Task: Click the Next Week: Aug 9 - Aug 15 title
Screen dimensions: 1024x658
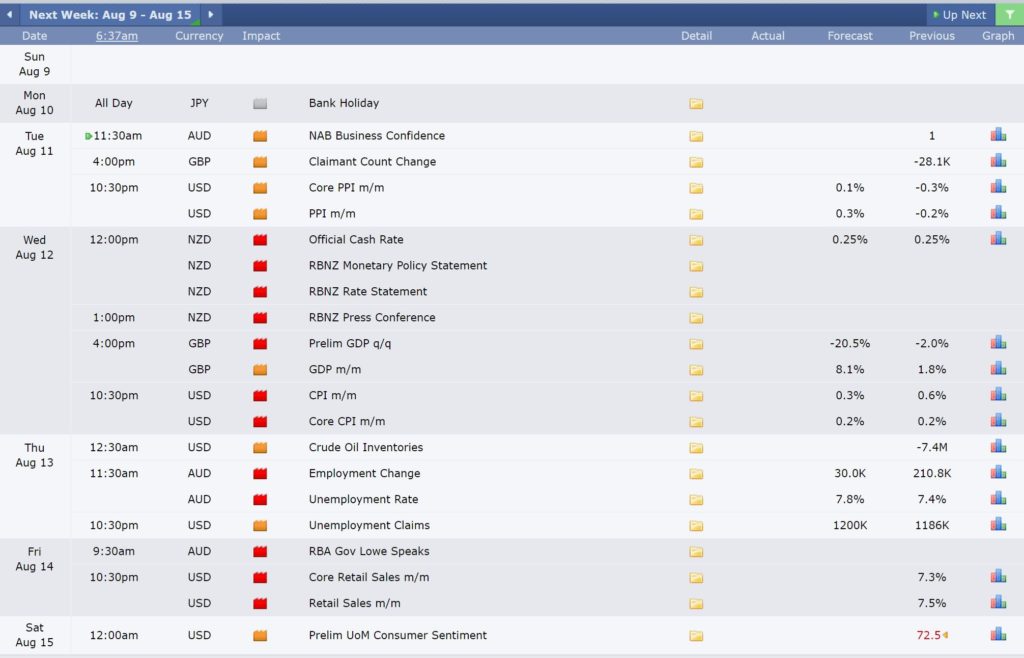Action: click(x=110, y=14)
